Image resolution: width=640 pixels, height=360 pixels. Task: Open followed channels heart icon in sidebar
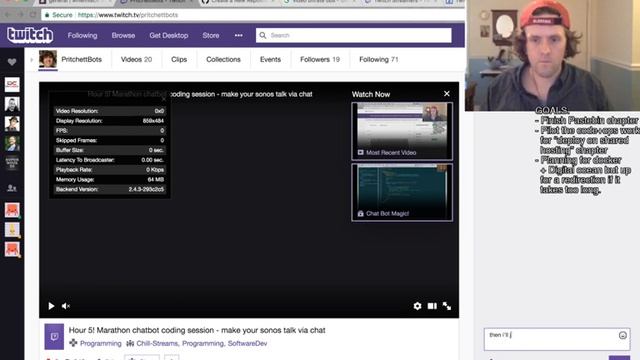pos(12,62)
